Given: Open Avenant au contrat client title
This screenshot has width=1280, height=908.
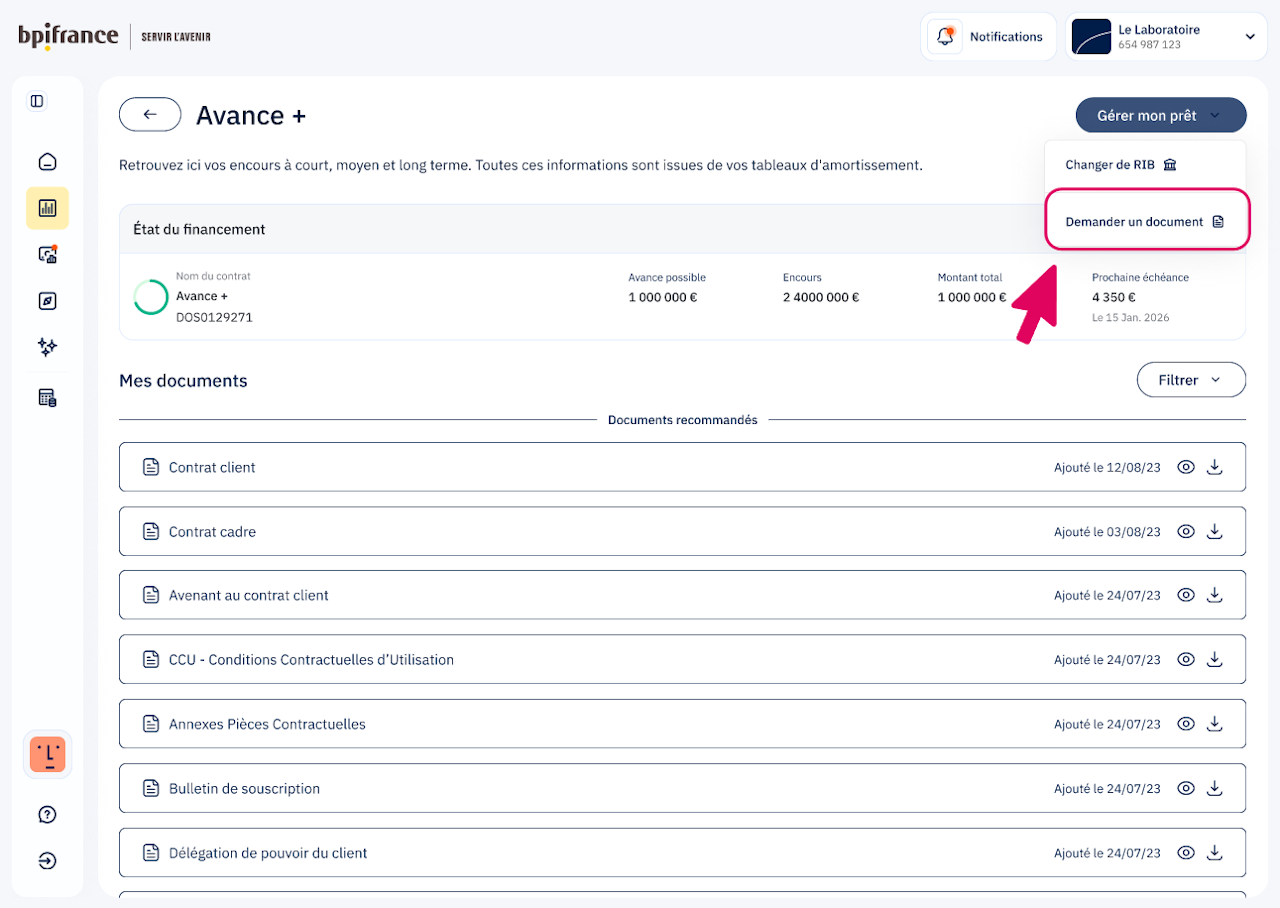Looking at the screenshot, I should tap(249, 595).
